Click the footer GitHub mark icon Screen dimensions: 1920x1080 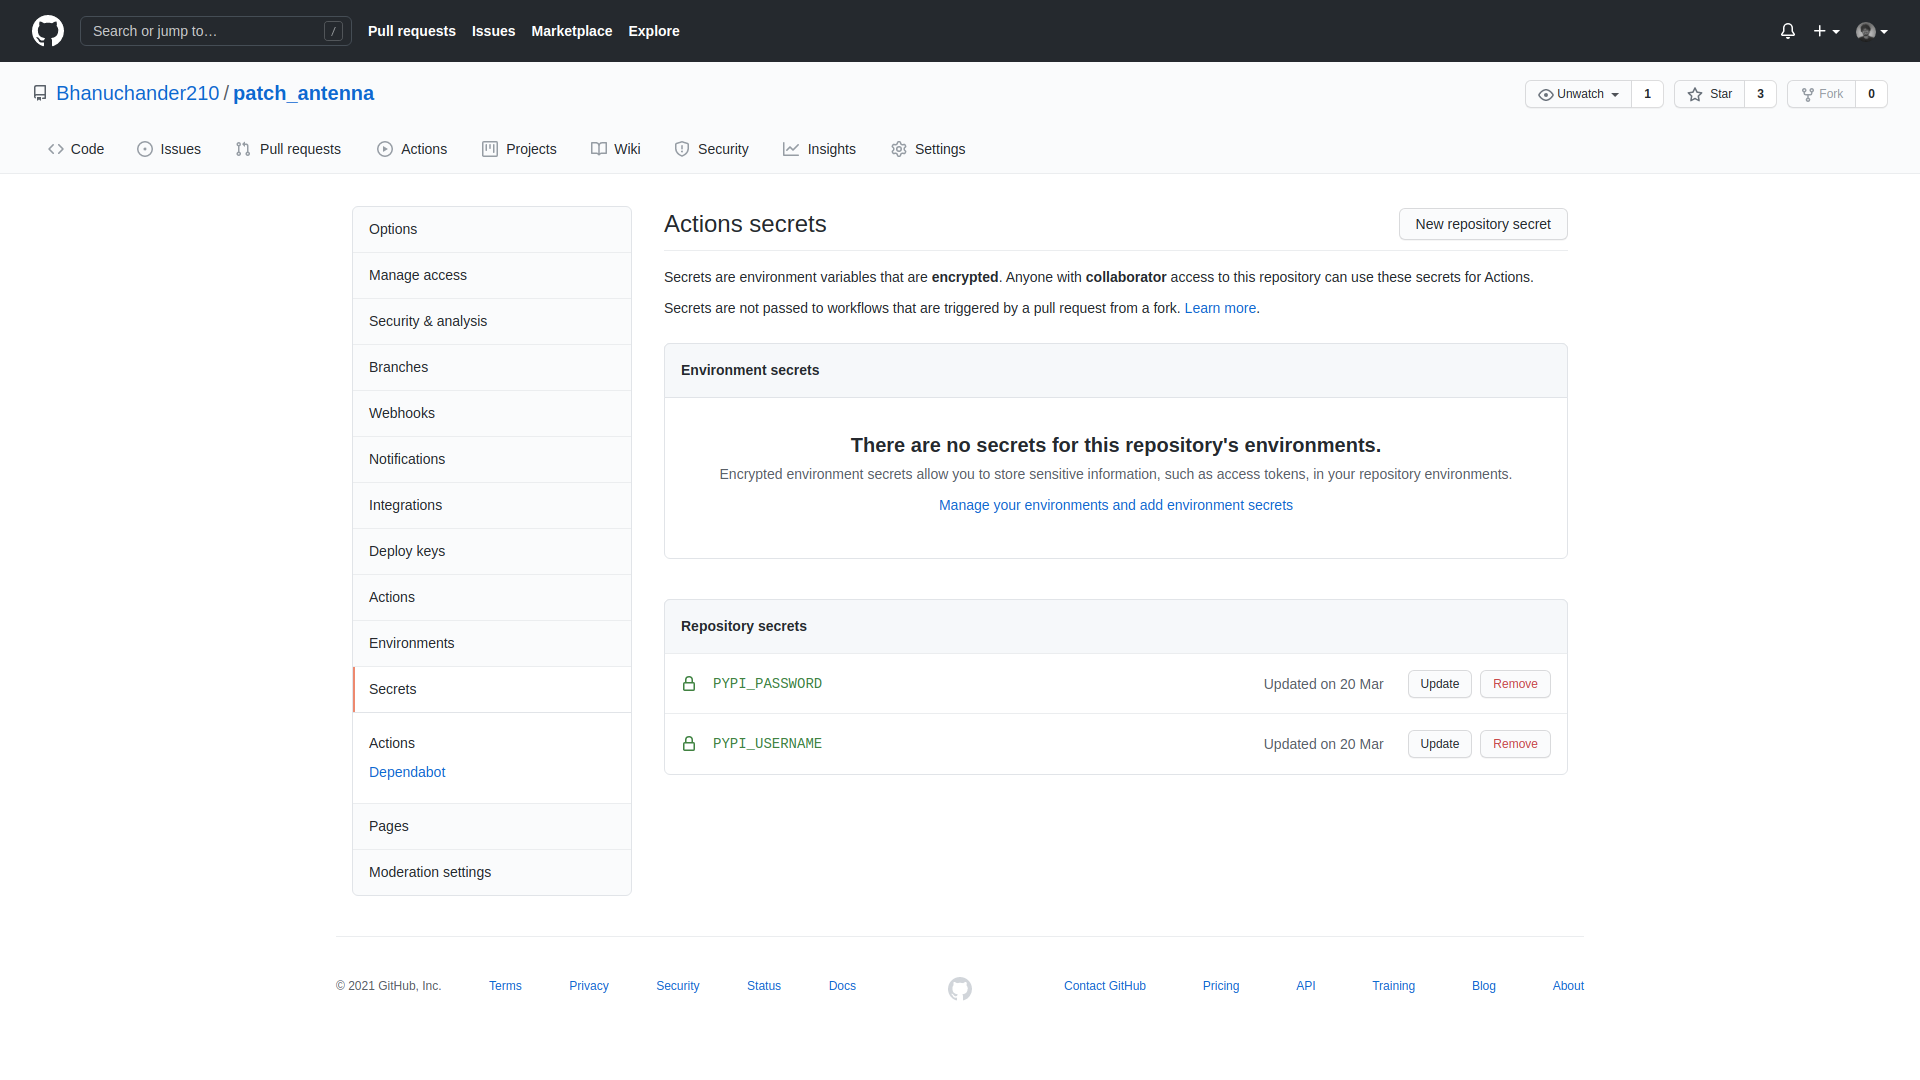[960, 989]
